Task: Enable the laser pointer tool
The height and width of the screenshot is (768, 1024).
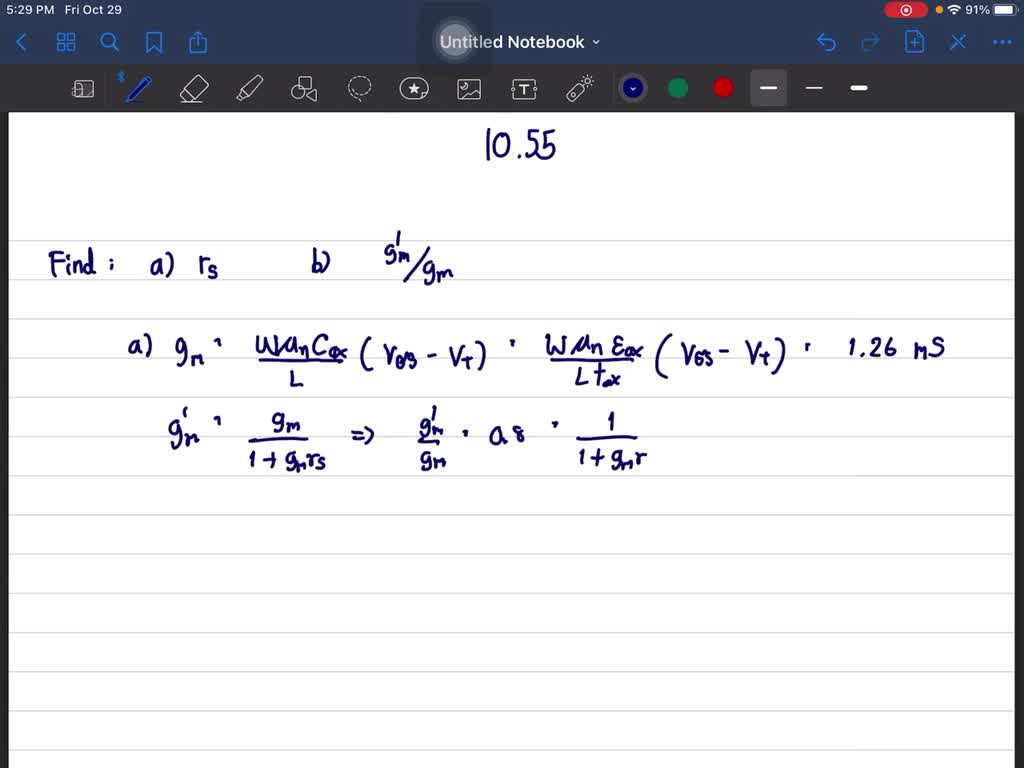Action: coord(579,88)
